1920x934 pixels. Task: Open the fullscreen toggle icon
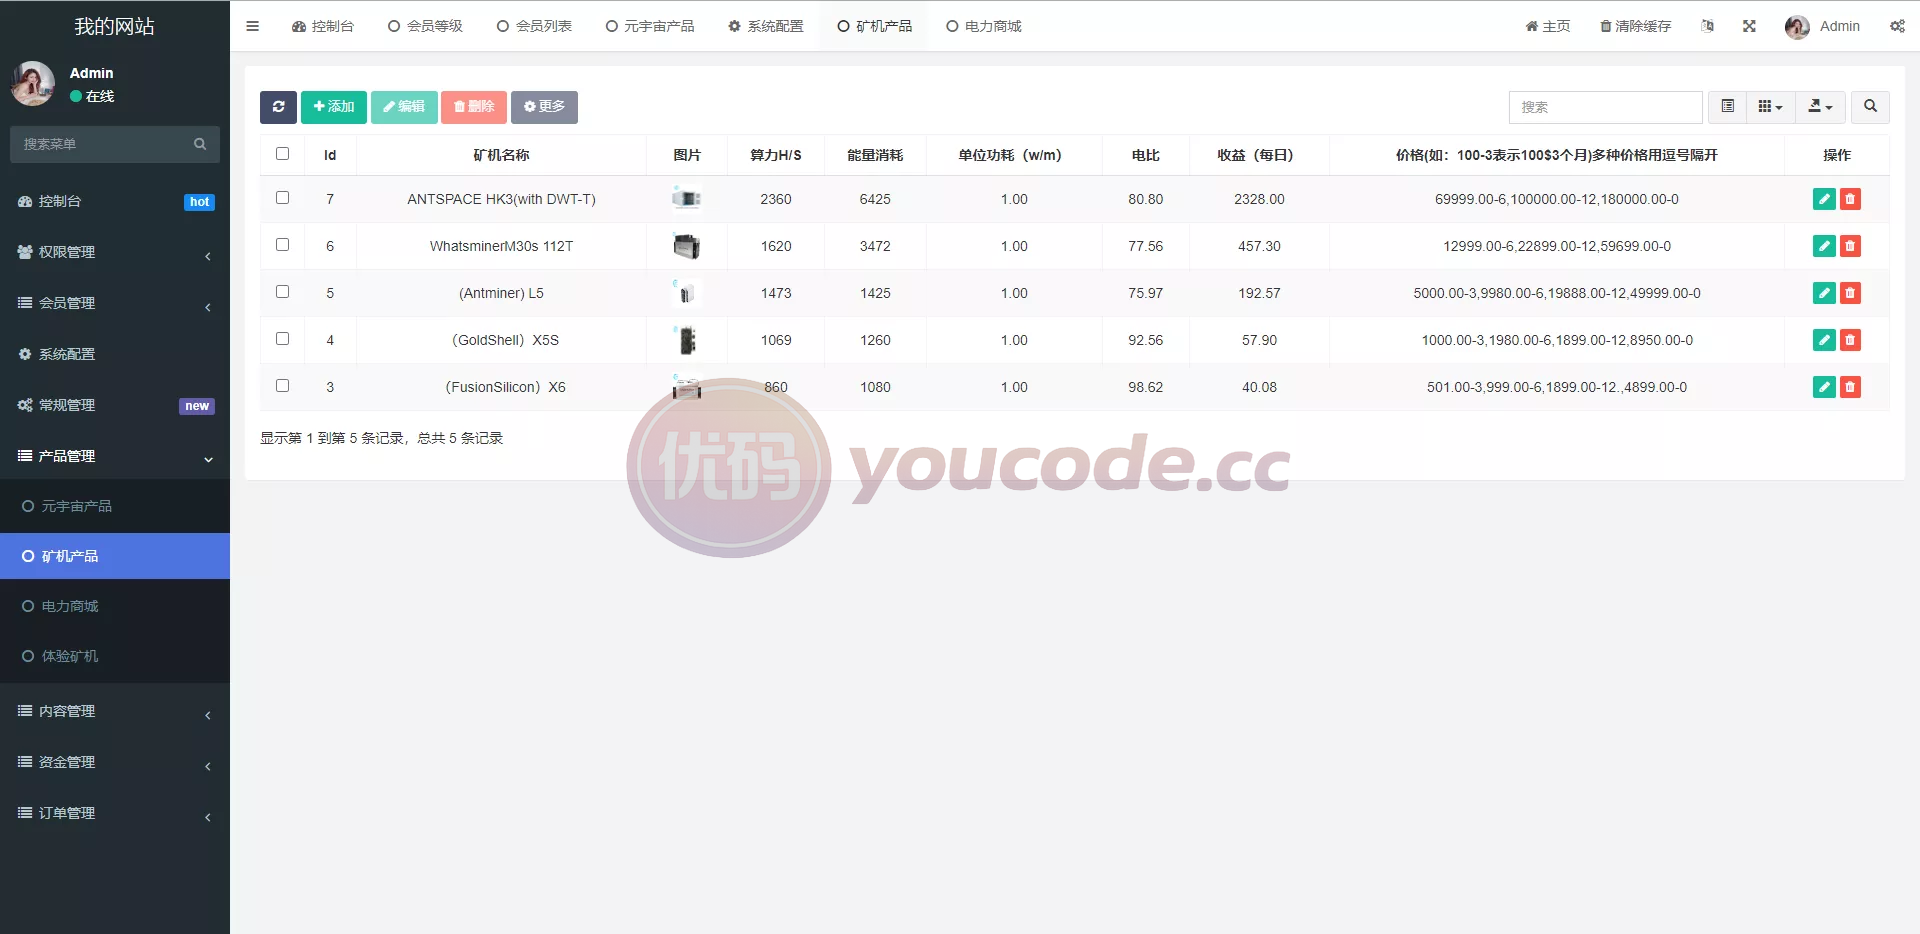pyautogui.click(x=1749, y=26)
